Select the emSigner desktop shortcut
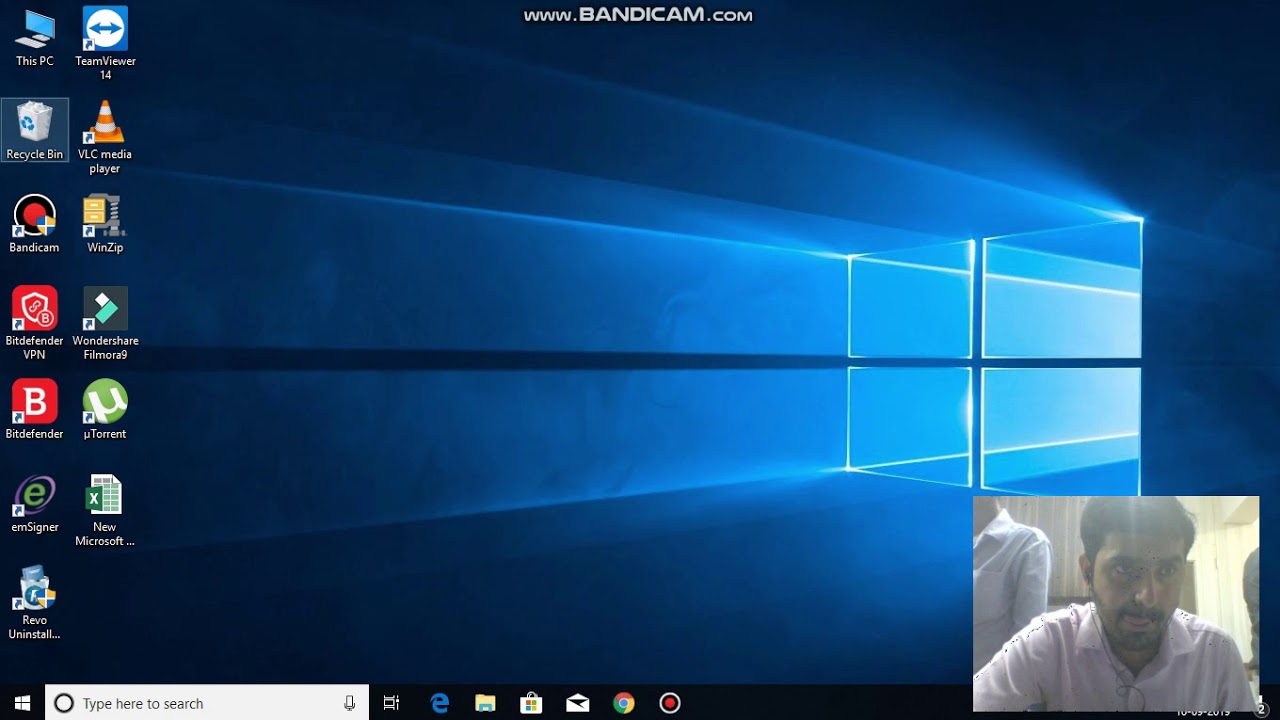This screenshot has height=720, width=1280. 35,503
